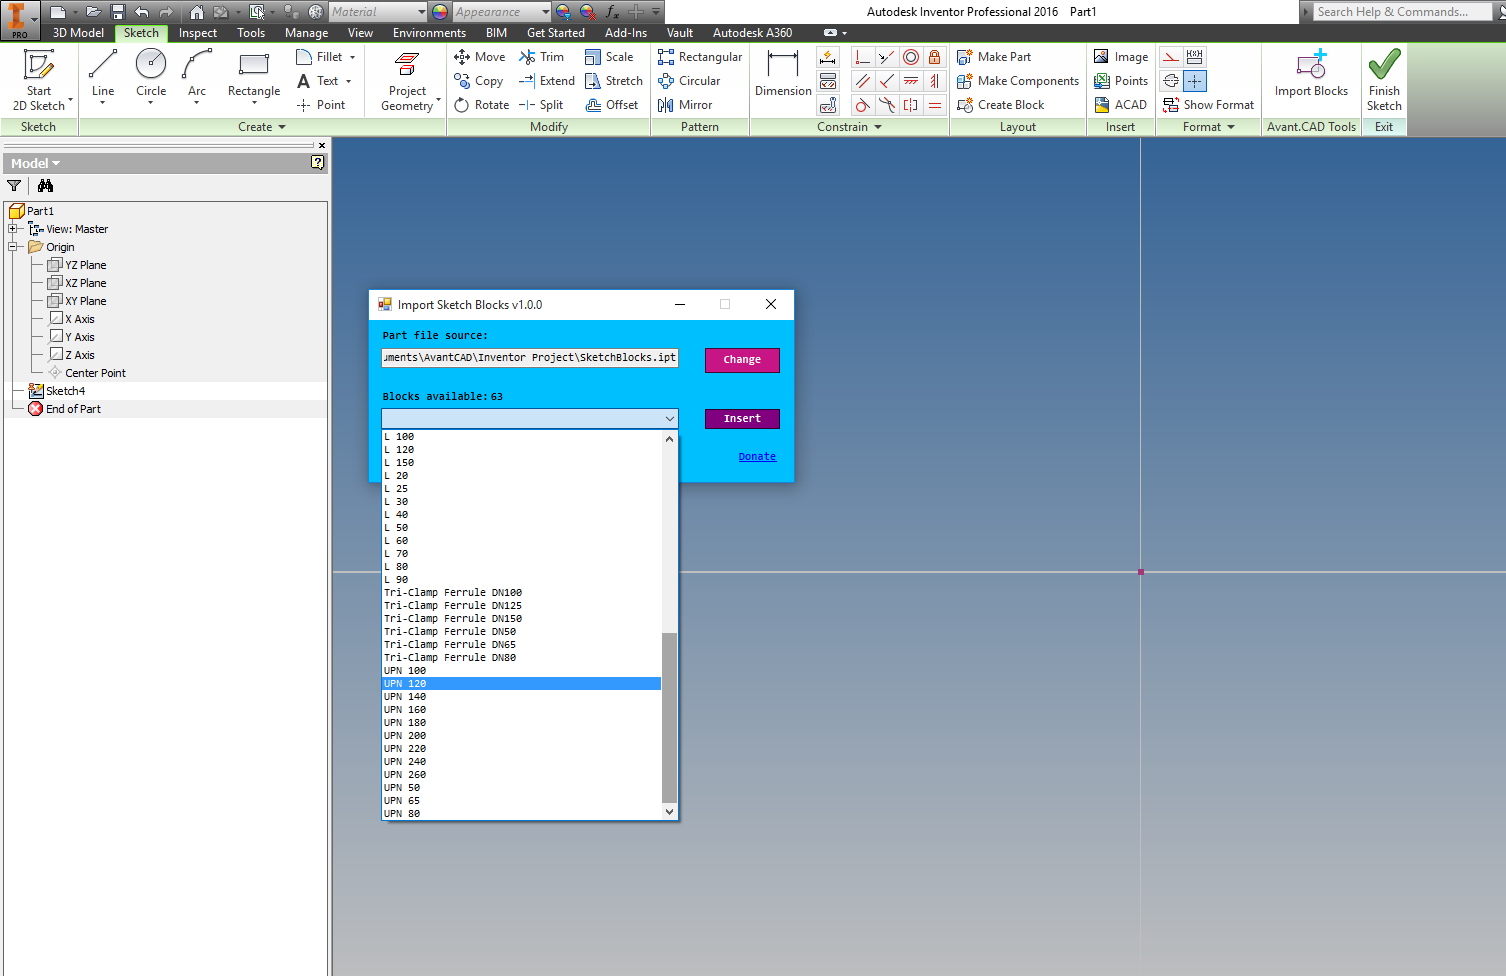
Task: Select the Extend tool
Action: [x=546, y=81]
